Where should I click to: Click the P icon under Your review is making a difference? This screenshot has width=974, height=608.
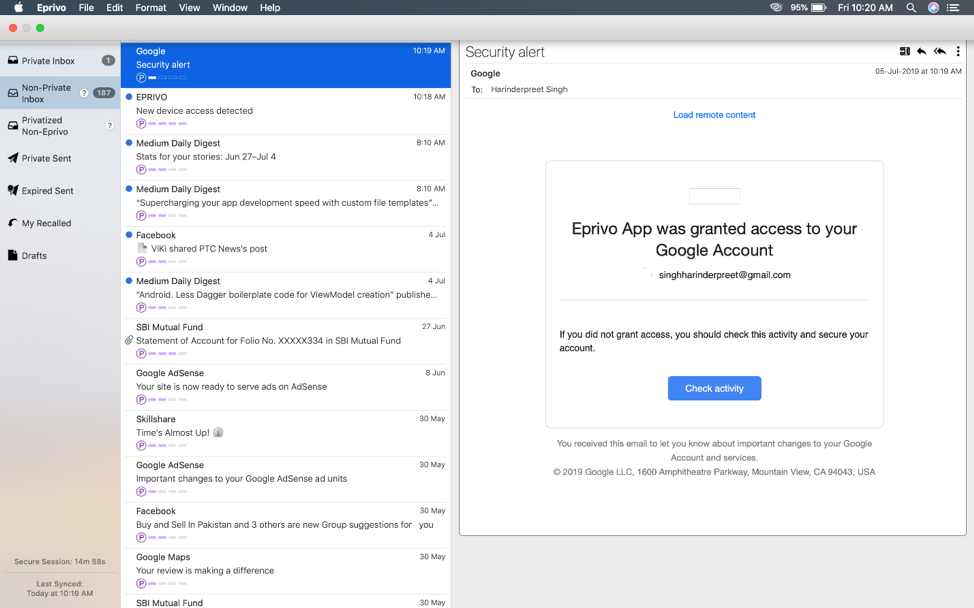click(x=142, y=583)
